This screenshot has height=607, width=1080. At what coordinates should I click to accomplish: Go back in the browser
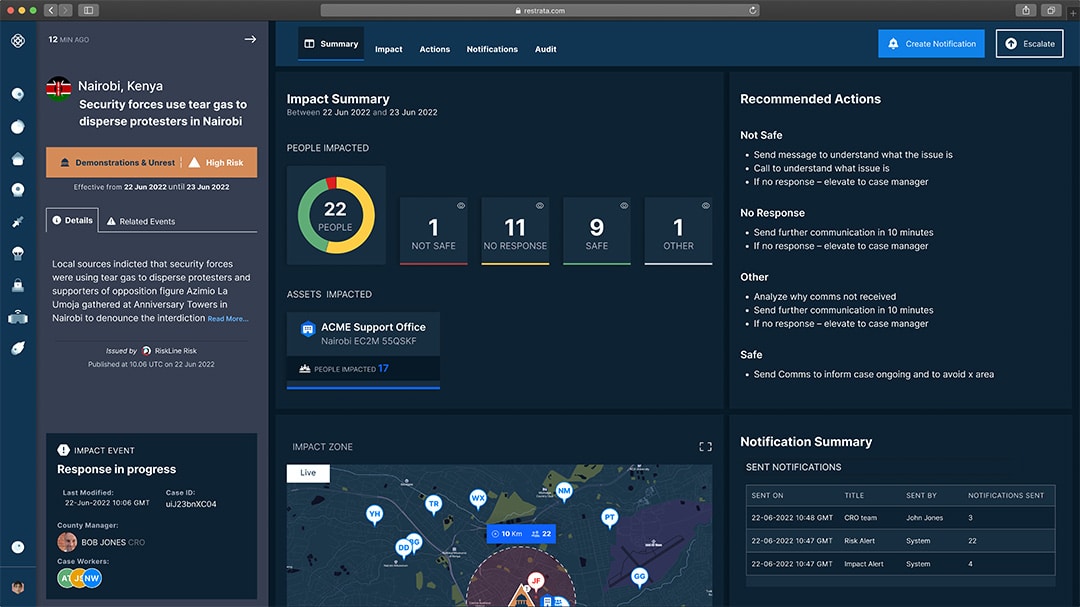[x=51, y=10]
